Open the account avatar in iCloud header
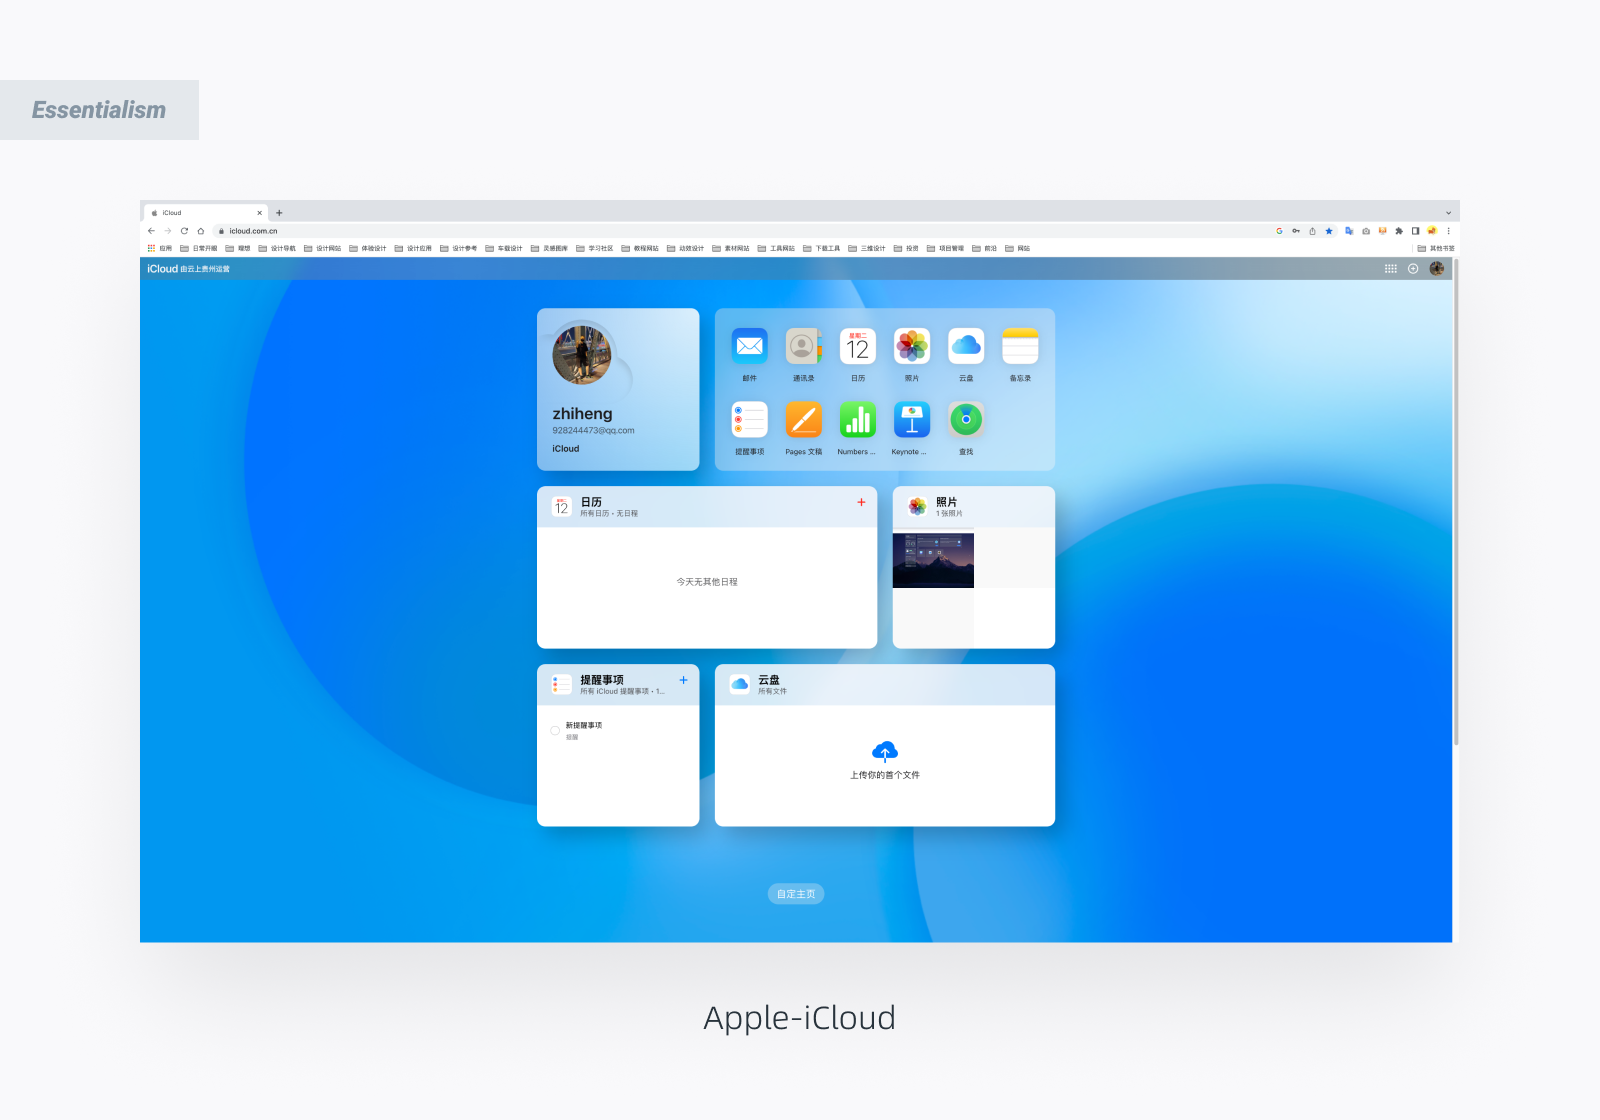Image resolution: width=1600 pixels, height=1120 pixels. [1437, 268]
